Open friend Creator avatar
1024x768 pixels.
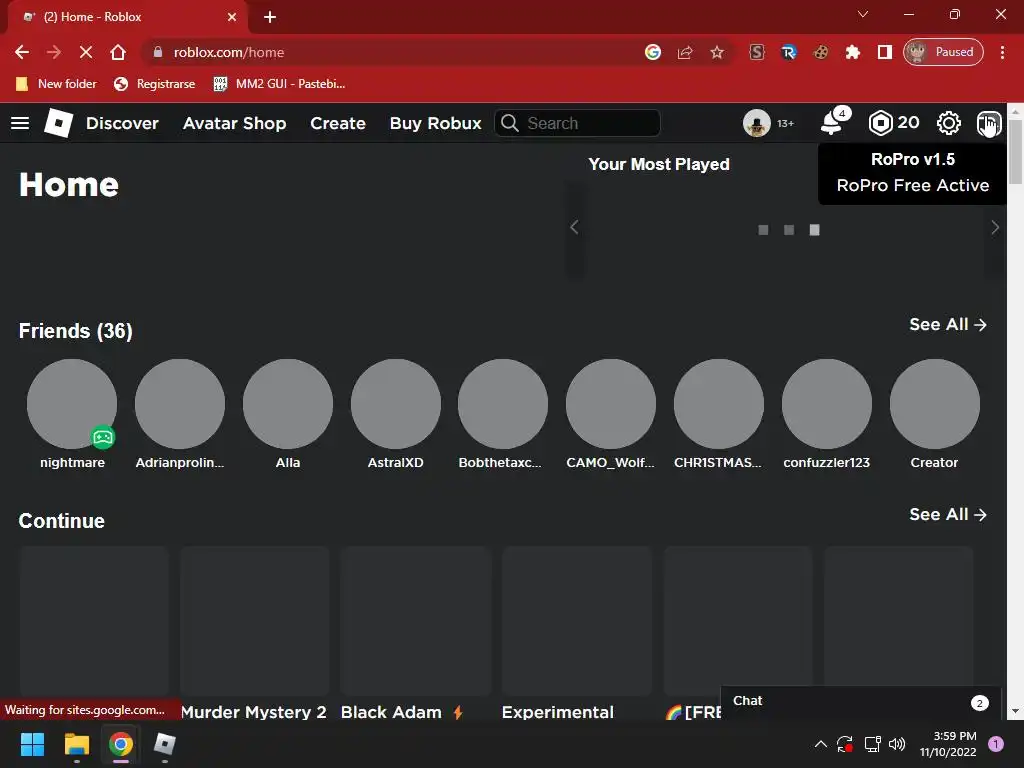(x=935, y=404)
